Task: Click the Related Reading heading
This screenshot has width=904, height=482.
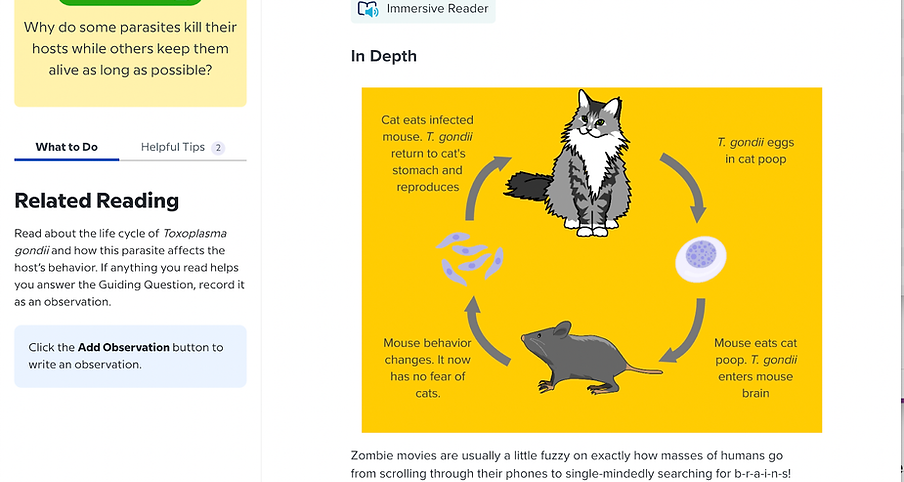Action: coord(97,201)
